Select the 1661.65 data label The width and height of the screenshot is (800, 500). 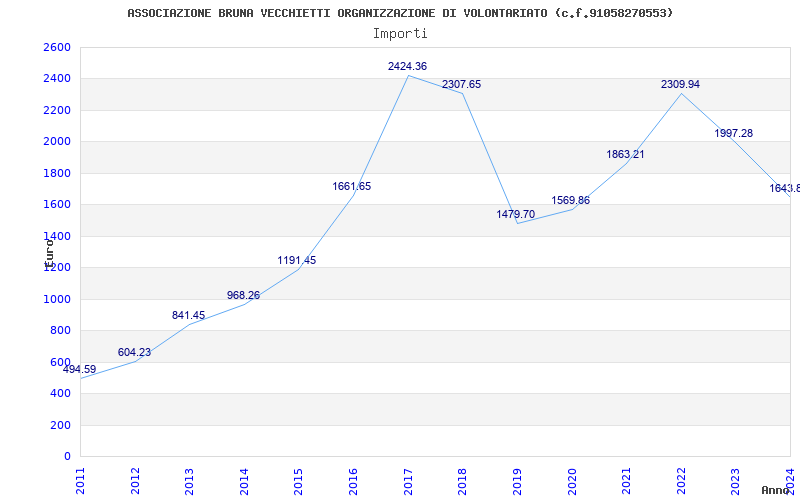click(x=352, y=186)
